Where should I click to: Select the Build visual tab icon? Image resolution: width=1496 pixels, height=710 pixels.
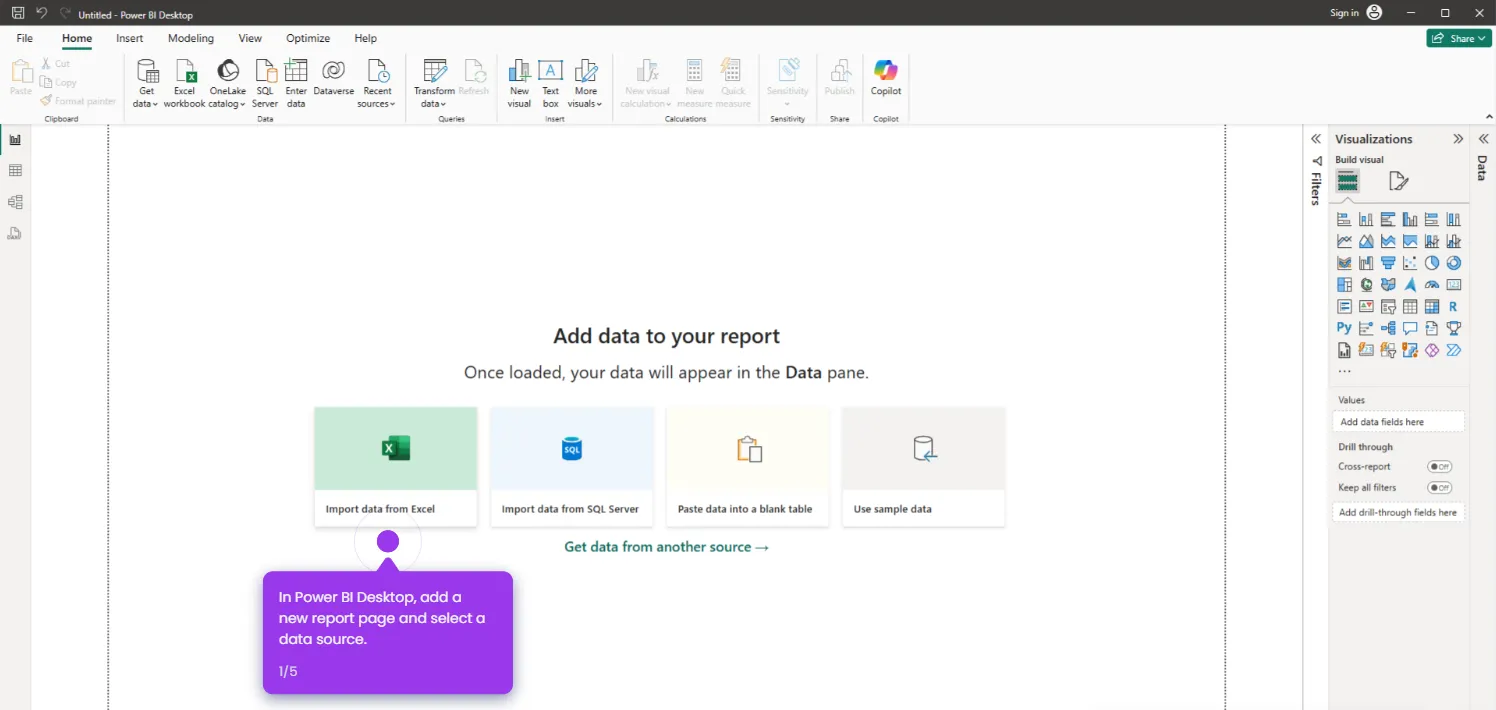click(x=1348, y=181)
